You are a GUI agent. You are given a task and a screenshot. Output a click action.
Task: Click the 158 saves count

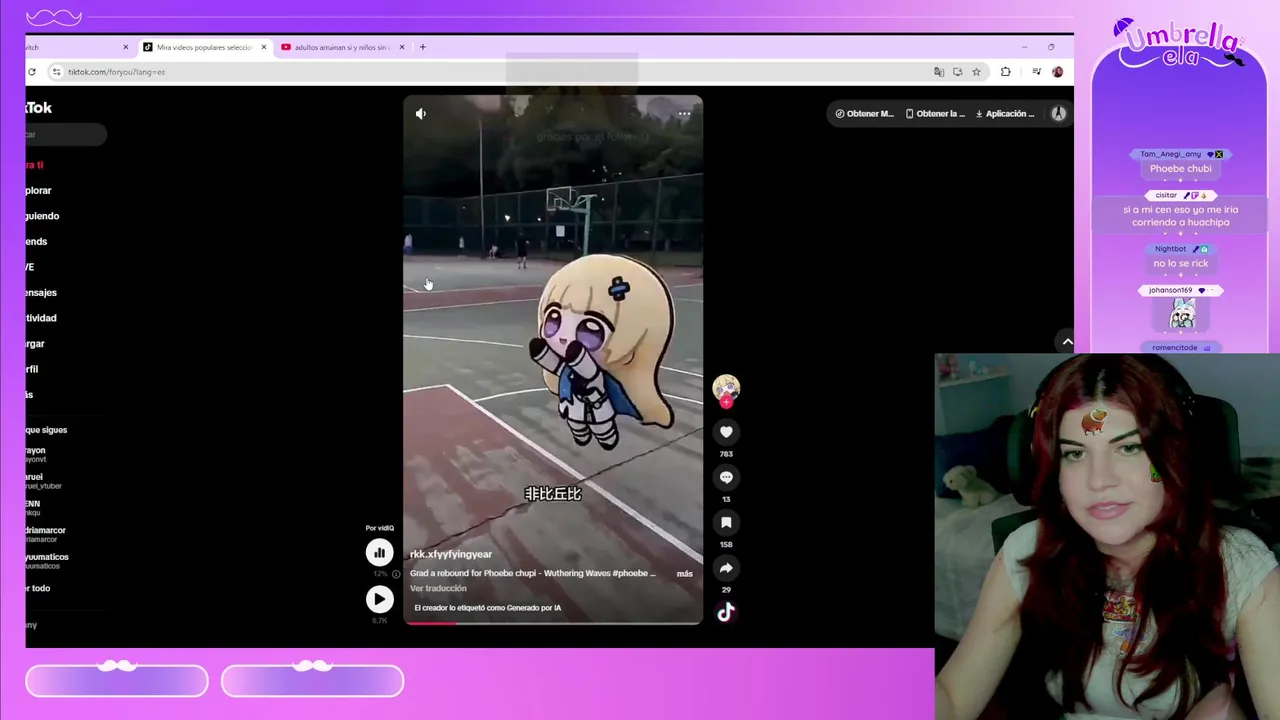pos(726,545)
